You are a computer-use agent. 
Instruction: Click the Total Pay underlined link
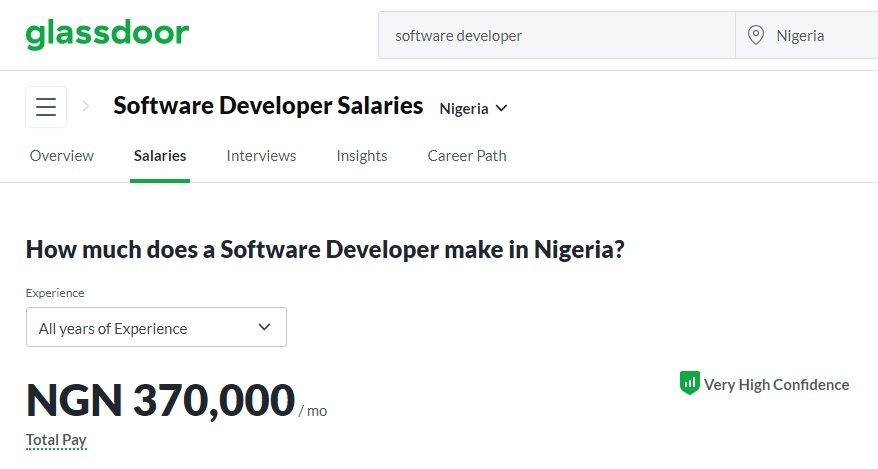(x=56, y=439)
